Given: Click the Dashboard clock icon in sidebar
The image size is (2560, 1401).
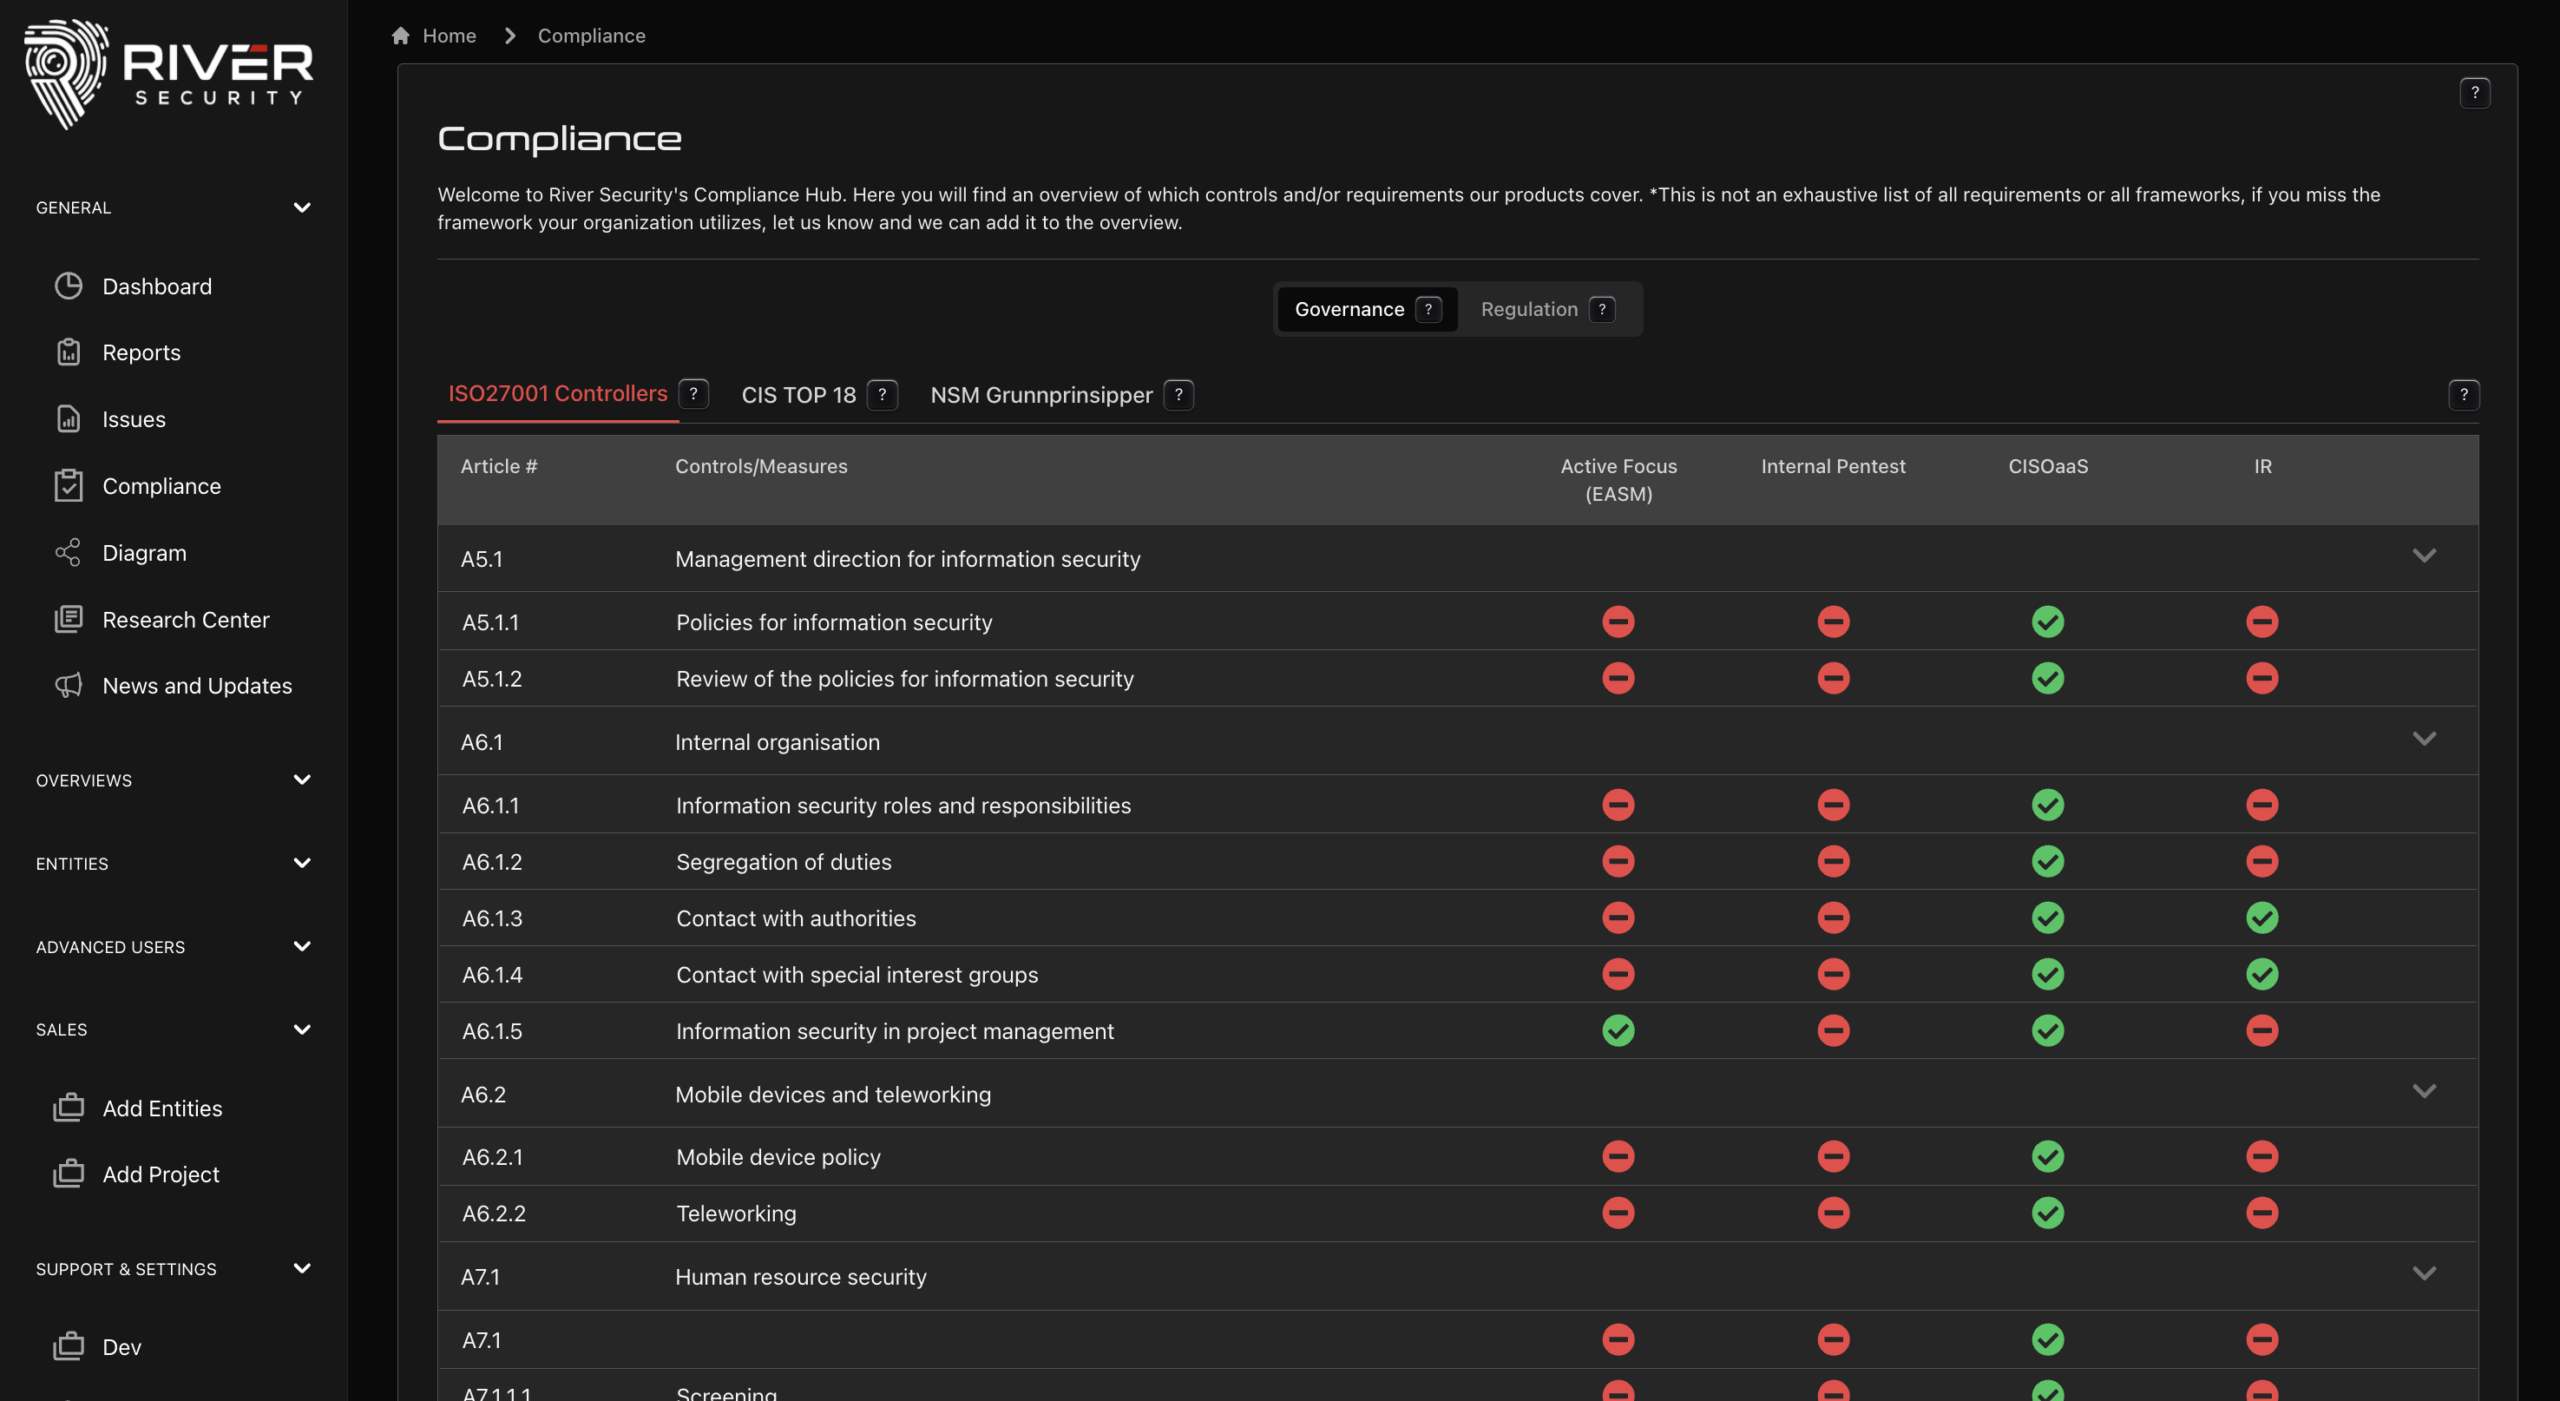Looking at the screenshot, I should (68, 286).
